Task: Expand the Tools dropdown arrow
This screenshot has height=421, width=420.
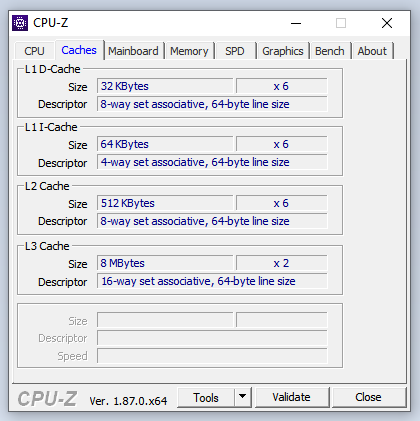Action: [243, 397]
